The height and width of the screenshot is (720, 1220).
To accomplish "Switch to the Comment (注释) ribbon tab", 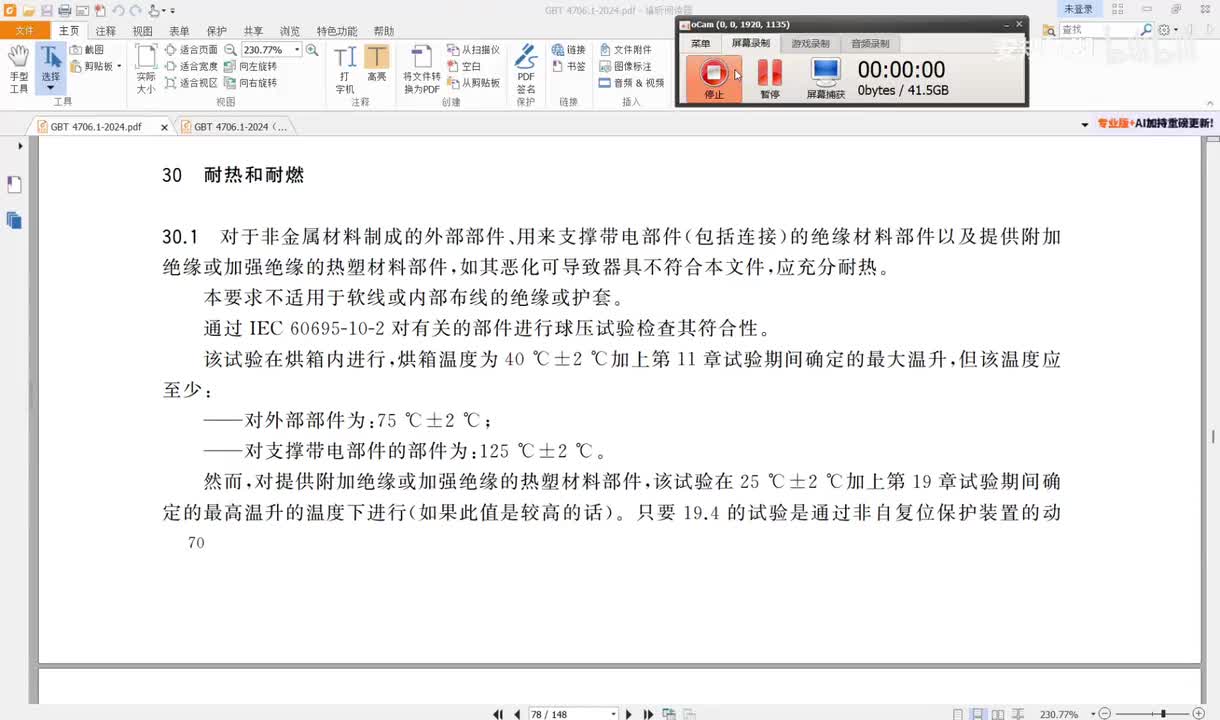I will [106, 31].
